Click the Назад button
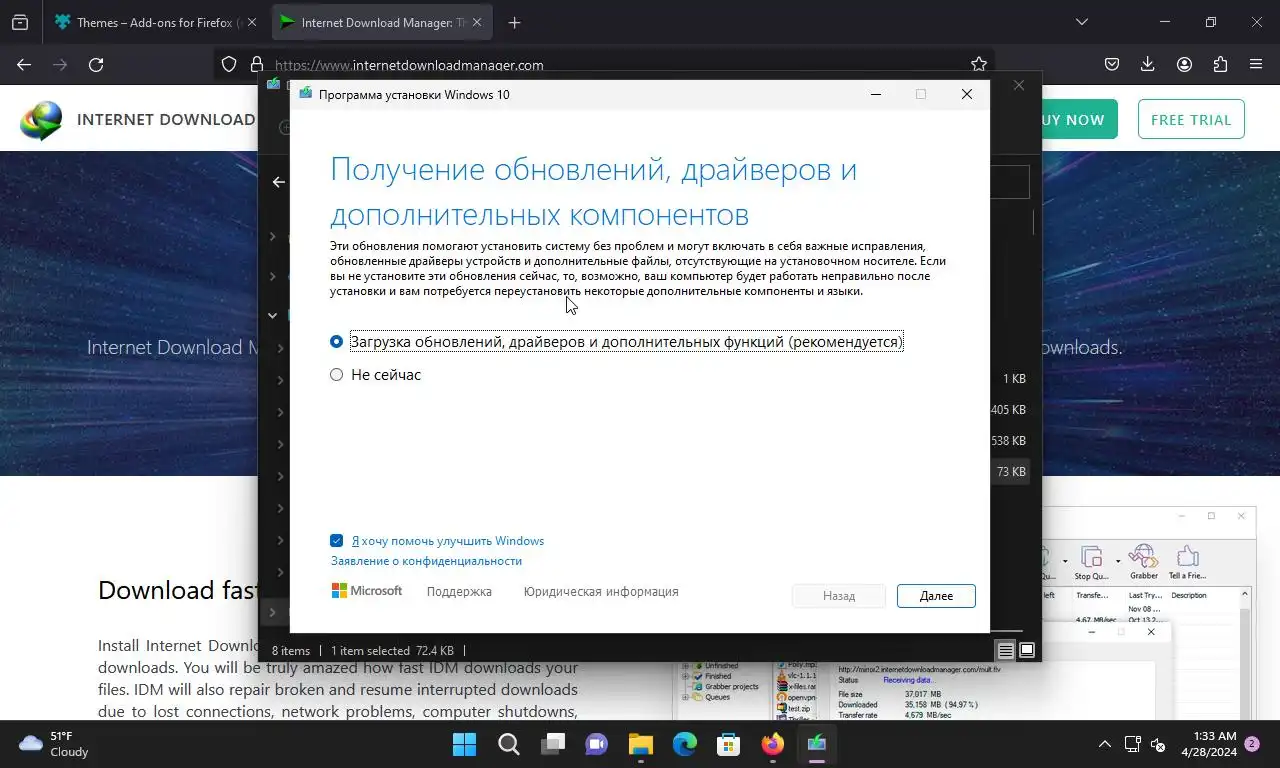This screenshot has height=768, width=1280. (x=839, y=596)
